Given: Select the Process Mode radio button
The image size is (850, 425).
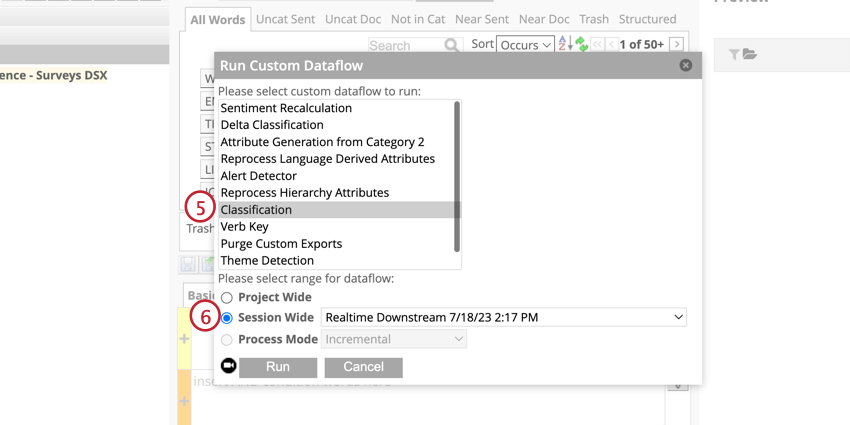Looking at the screenshot, I should (x=227, y=340).
